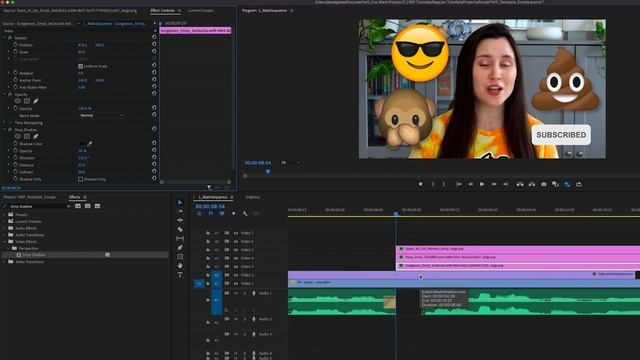Go to In point in program monitor

pyautogui.click(x=459, y=184)
